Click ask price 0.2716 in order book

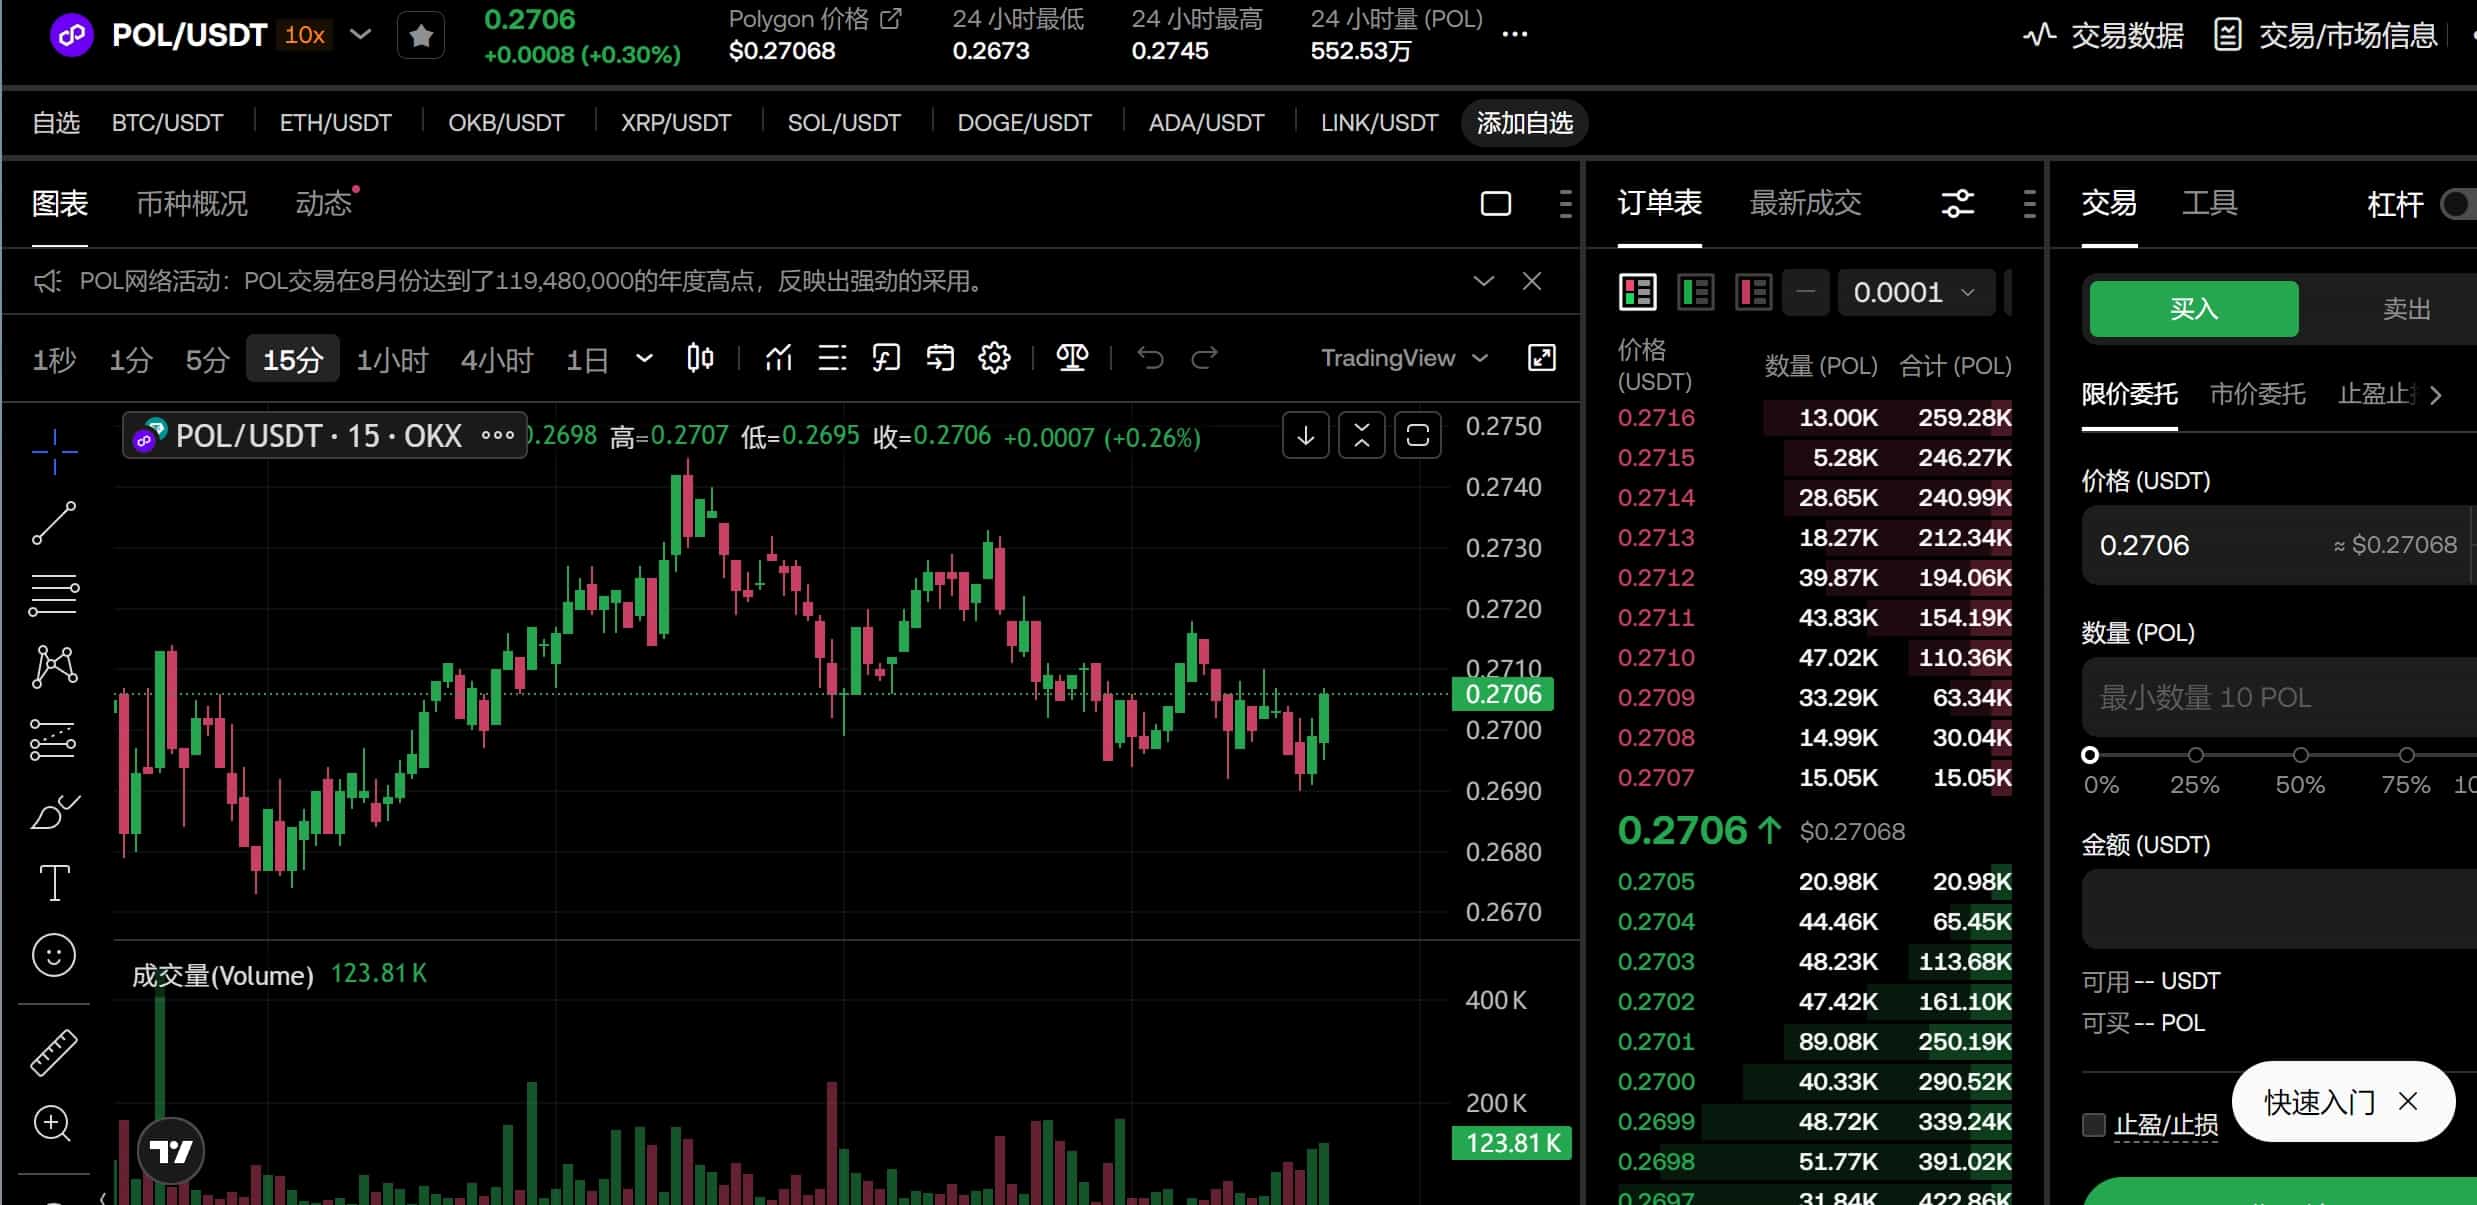(x=1656, y=418)
